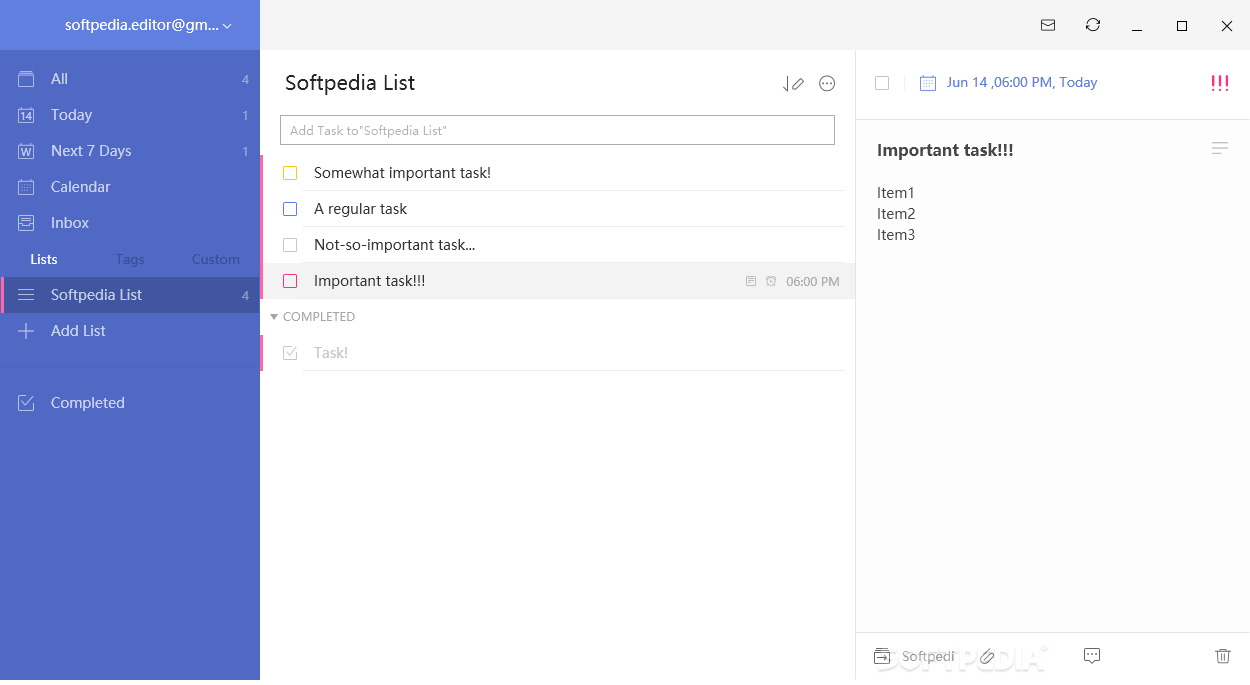The height and width of the screenshot is (685, 1250).
Task: Click the Calendar grid icon in sidebar
Action: point(26,187)
